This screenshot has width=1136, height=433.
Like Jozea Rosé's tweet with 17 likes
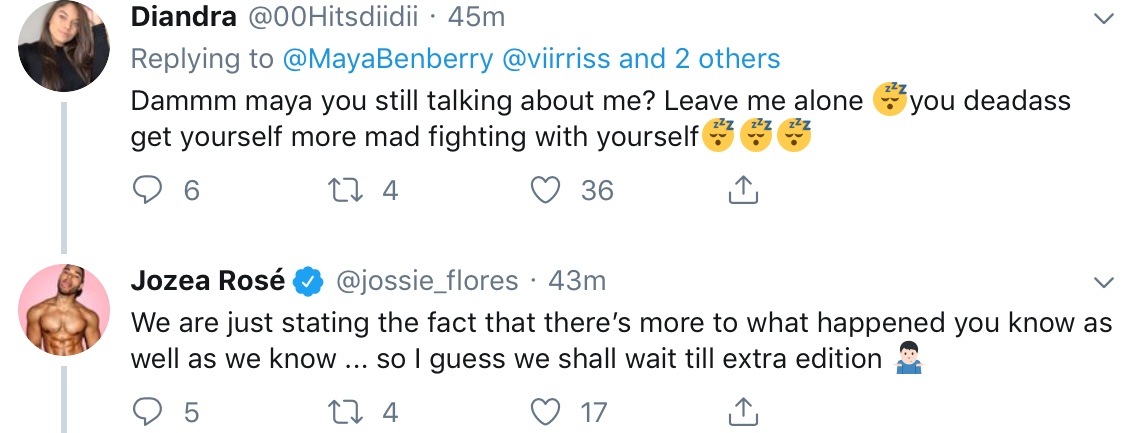click(x=546, y=412)
